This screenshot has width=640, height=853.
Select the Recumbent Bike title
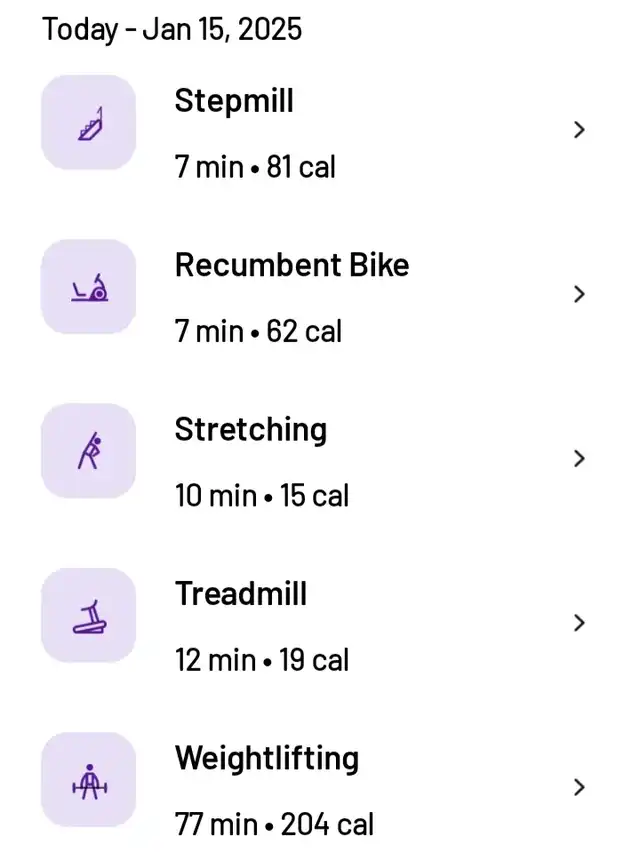tap(292, 265)
